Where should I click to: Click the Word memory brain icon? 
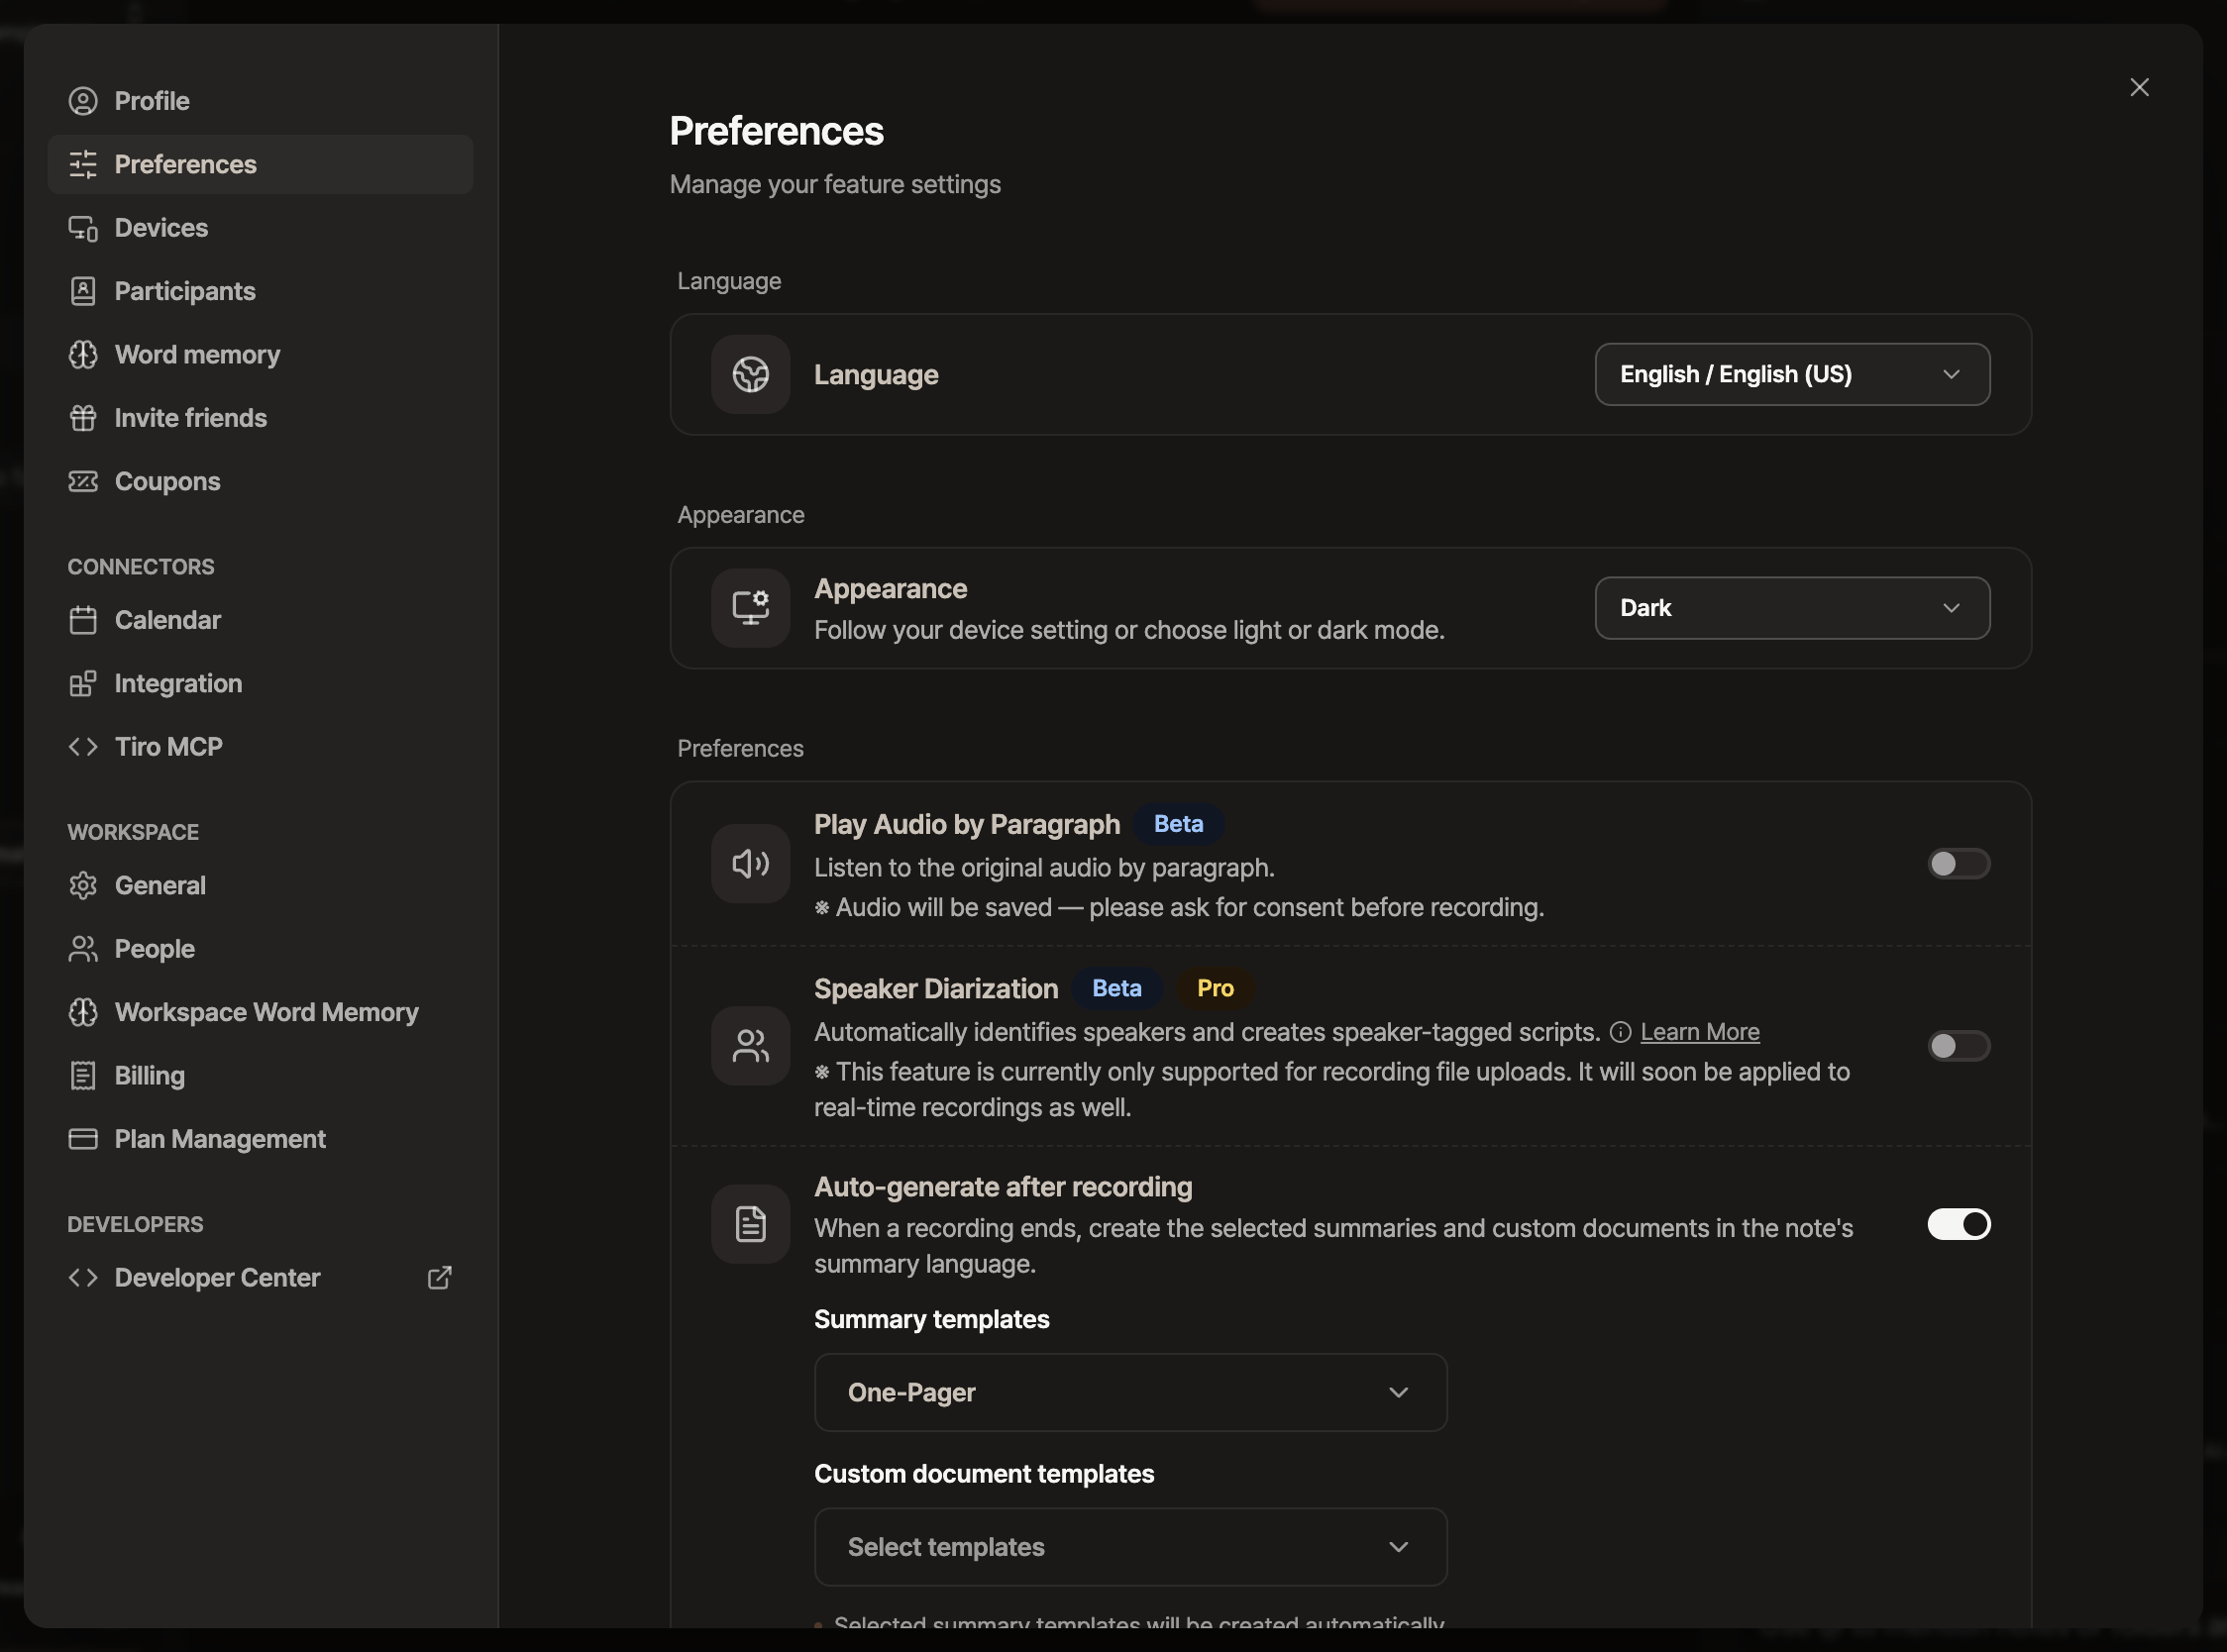pos(83,355)
